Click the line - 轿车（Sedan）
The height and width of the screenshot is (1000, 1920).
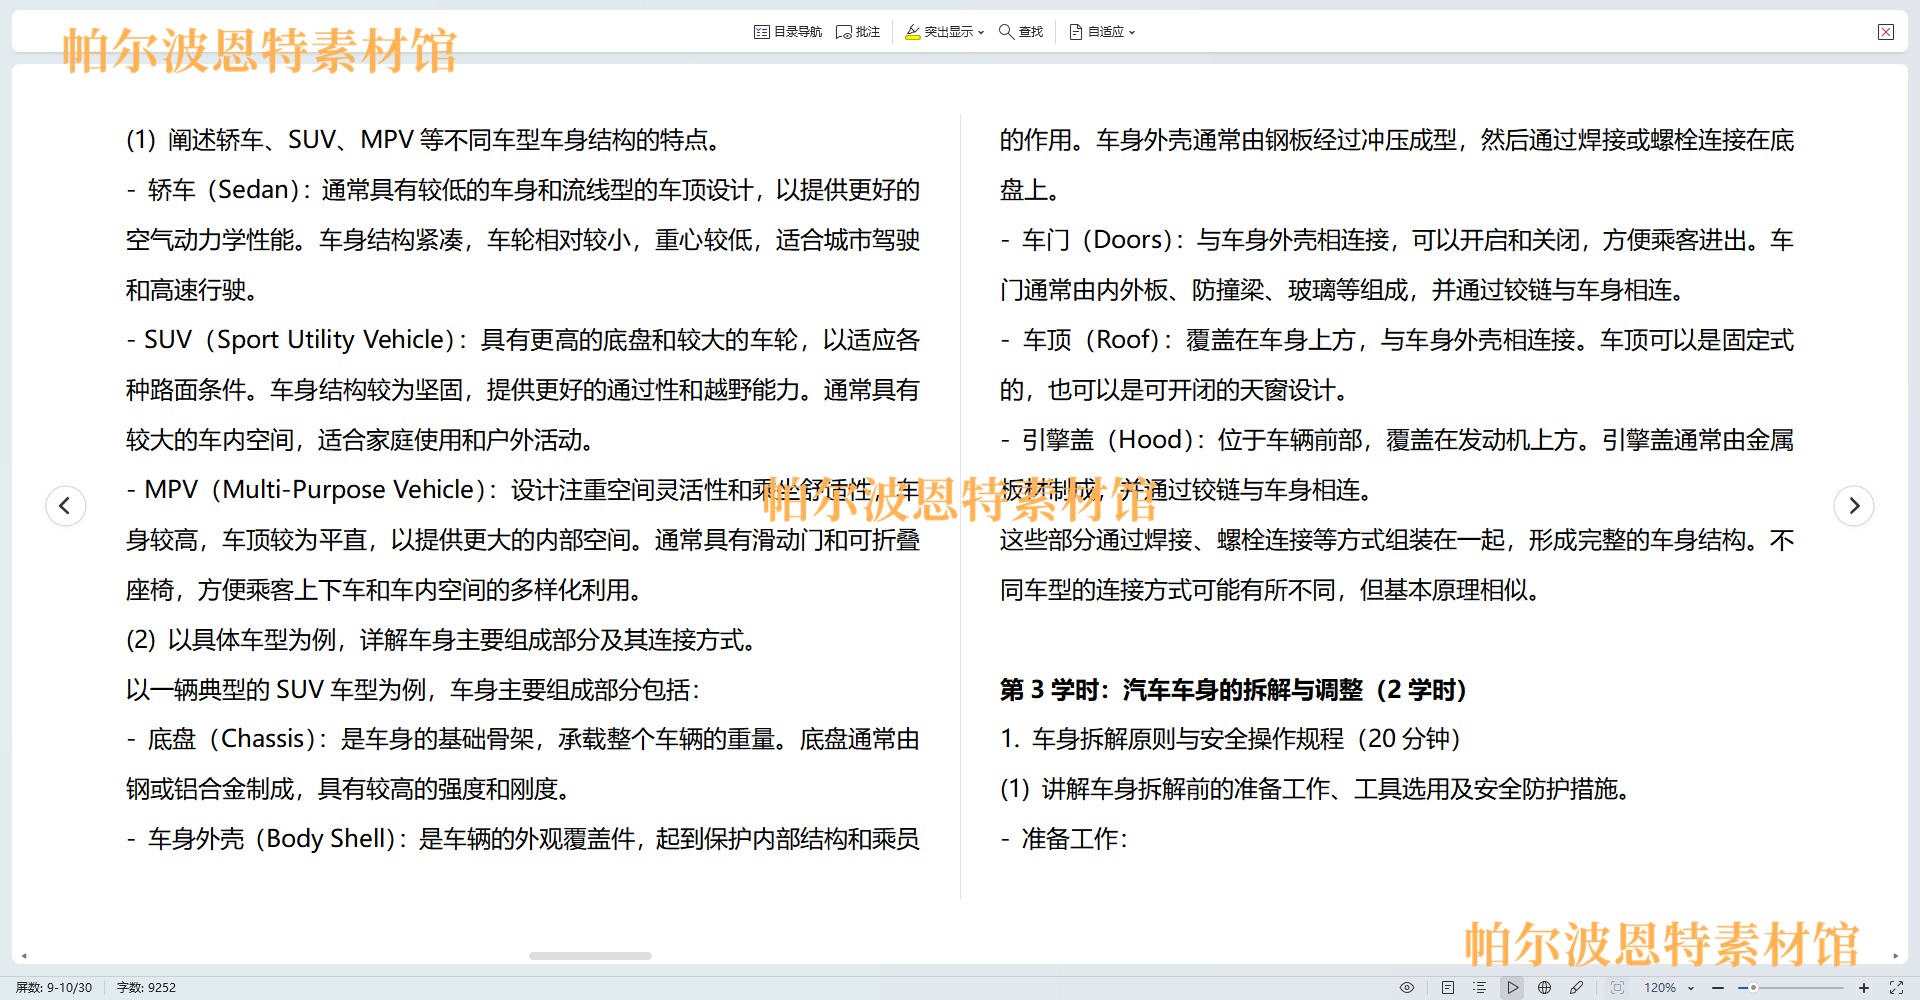pos(523,190)
